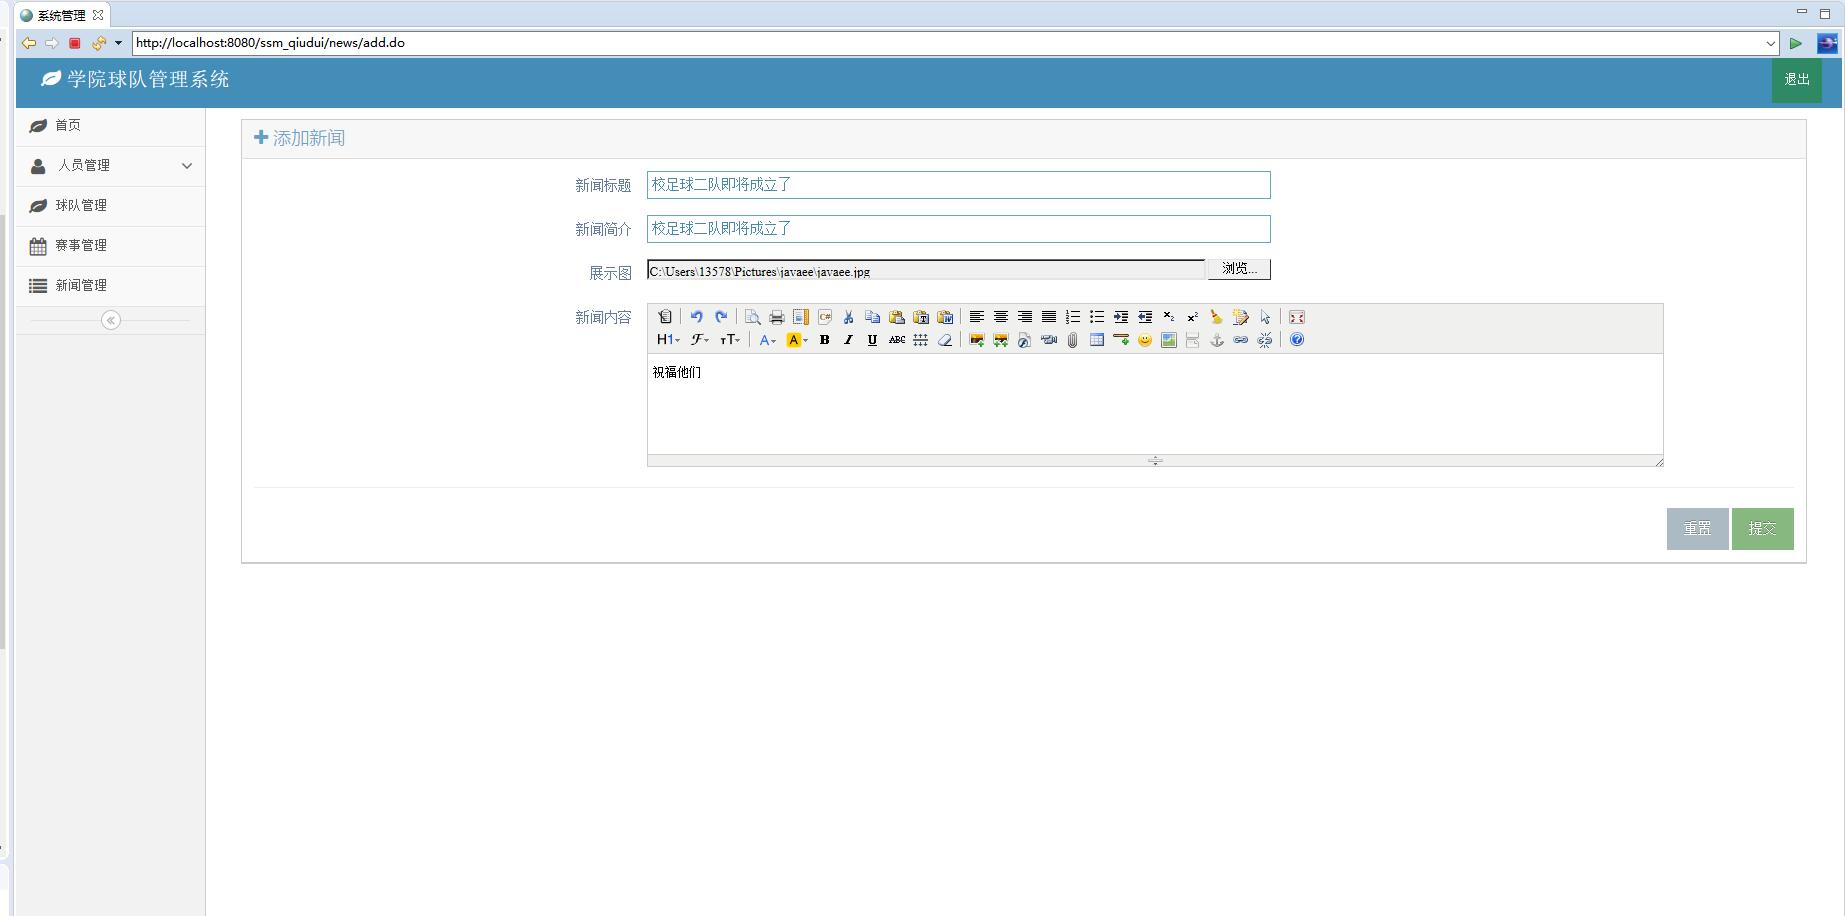Align editor text to the left
Image resolution: width=1845 pixels, height=916 pixels.
[977, 317]
